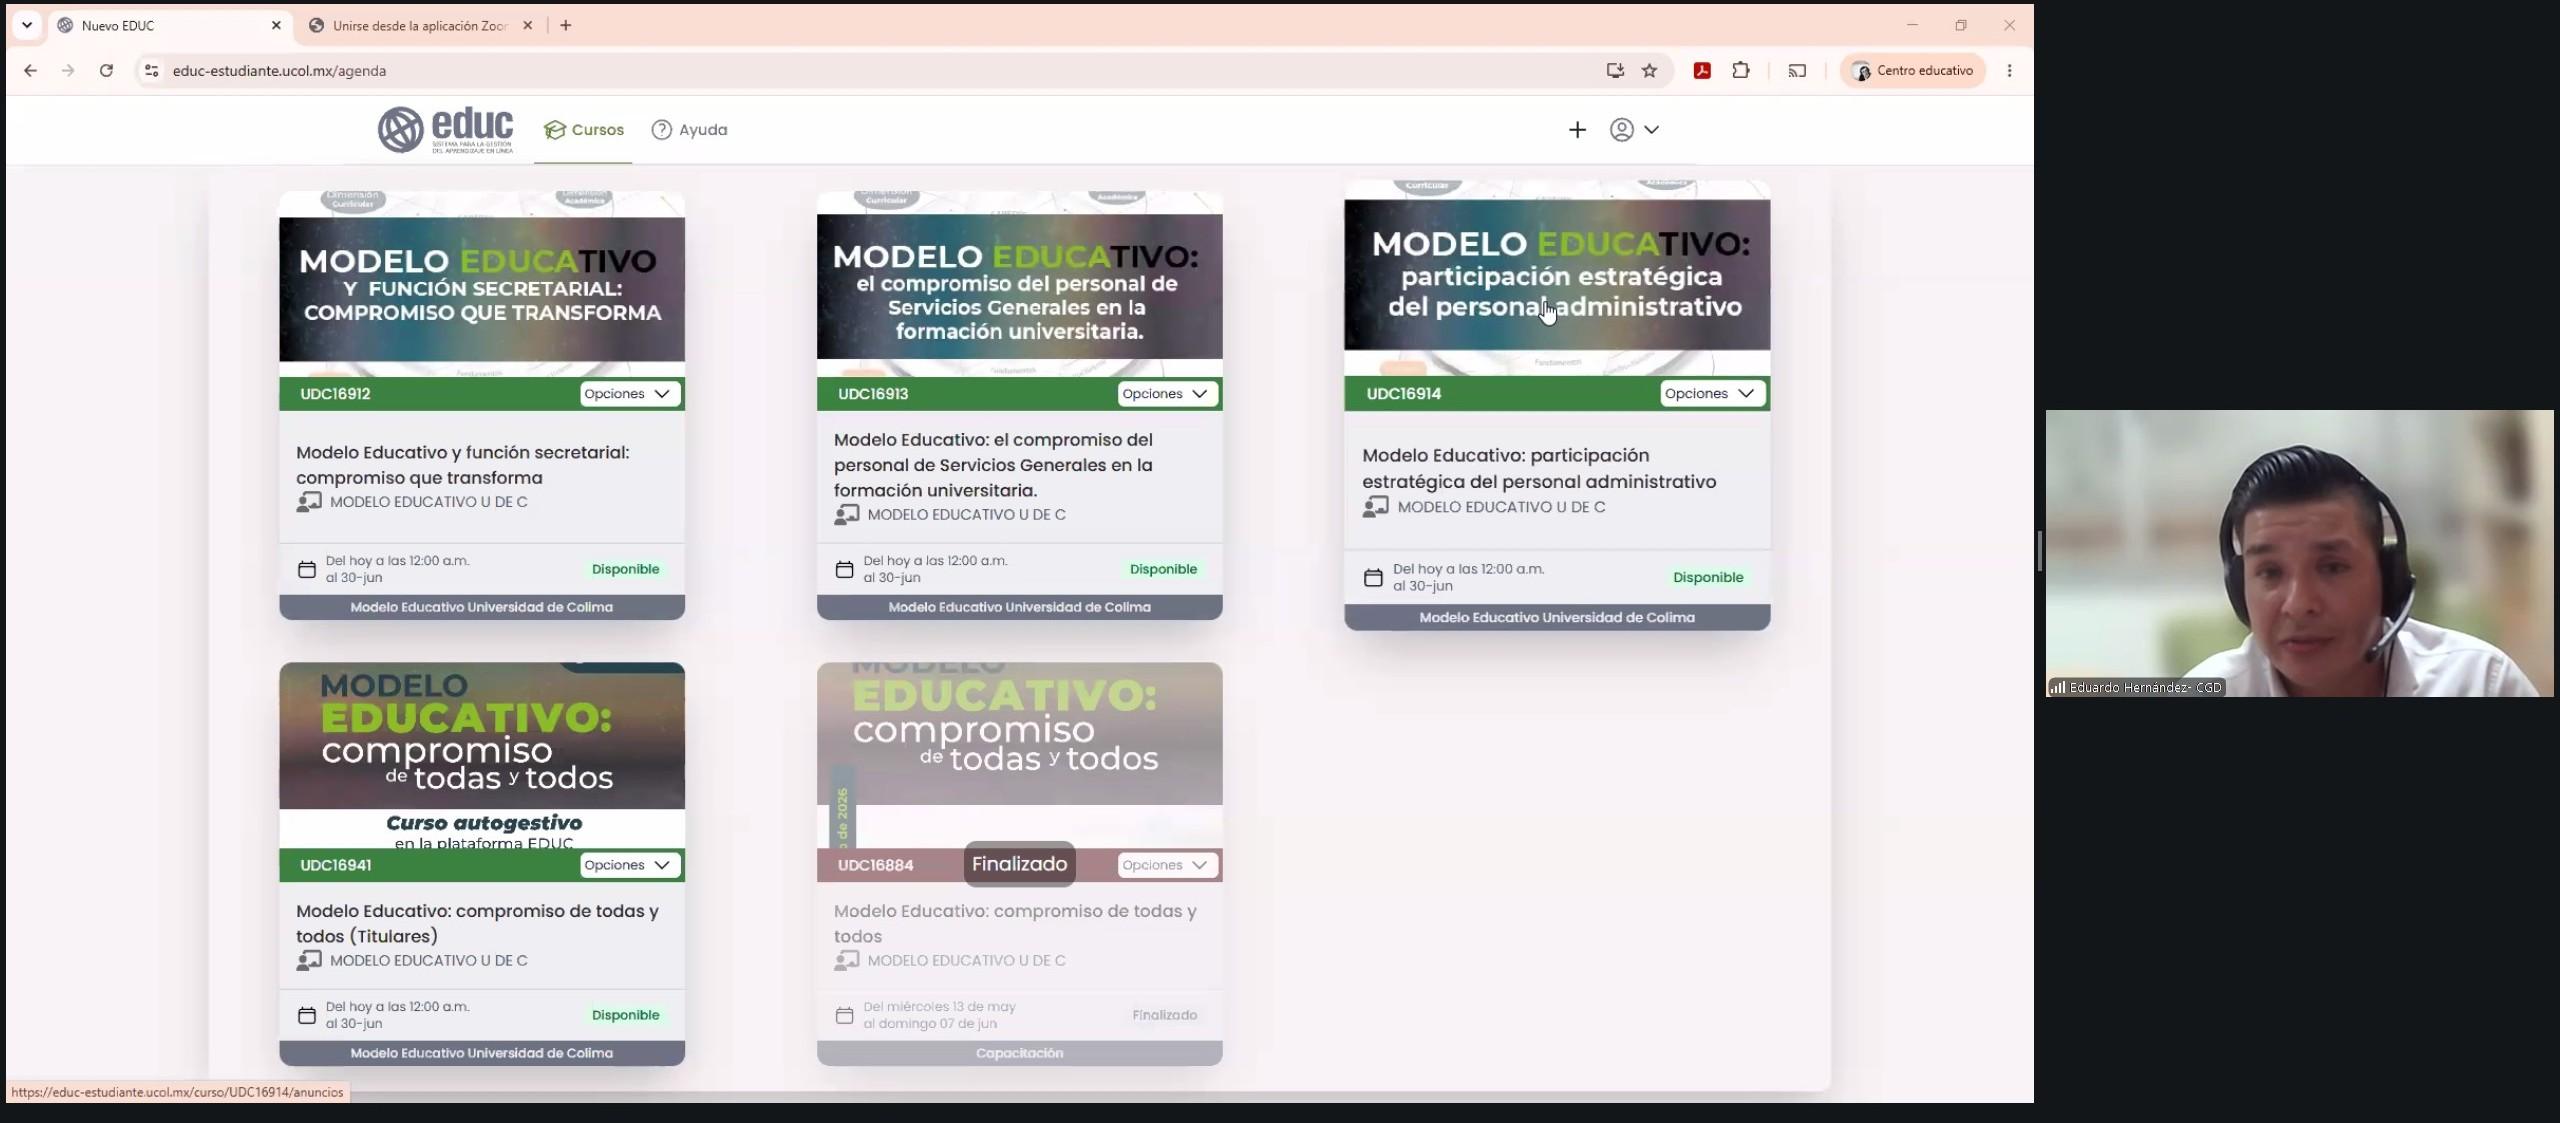Close the Unirse desde la aplicación Zoom tab

coord(528,26)
